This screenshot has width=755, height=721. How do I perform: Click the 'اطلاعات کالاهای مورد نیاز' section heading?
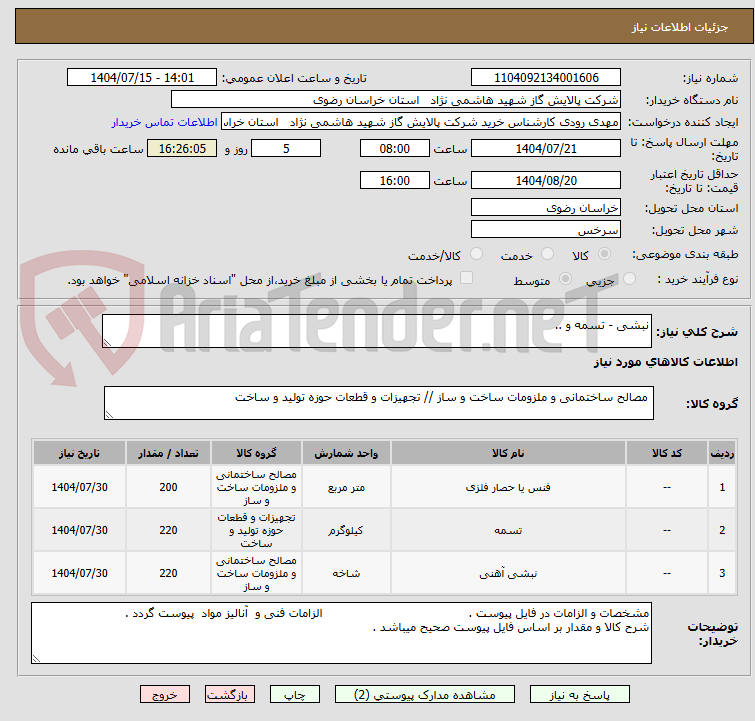click(665, 362)
